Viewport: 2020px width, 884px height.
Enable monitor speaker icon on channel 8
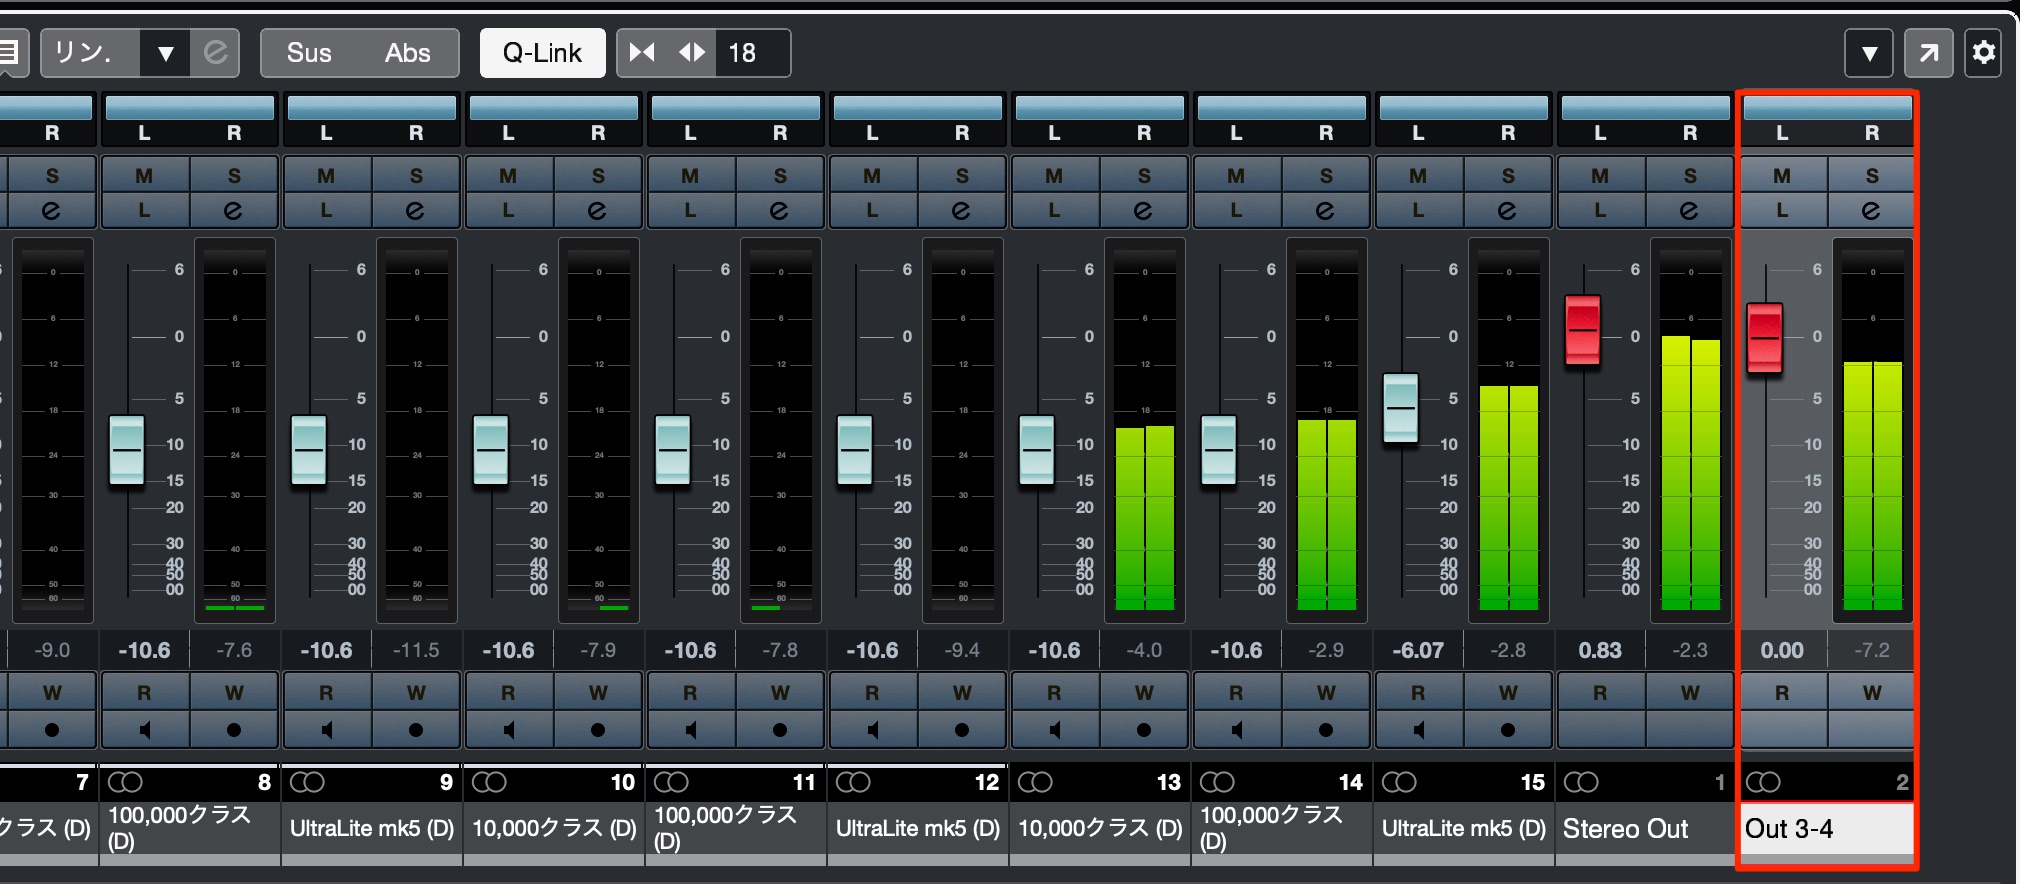pyautogui.click(x=145, y=730)
